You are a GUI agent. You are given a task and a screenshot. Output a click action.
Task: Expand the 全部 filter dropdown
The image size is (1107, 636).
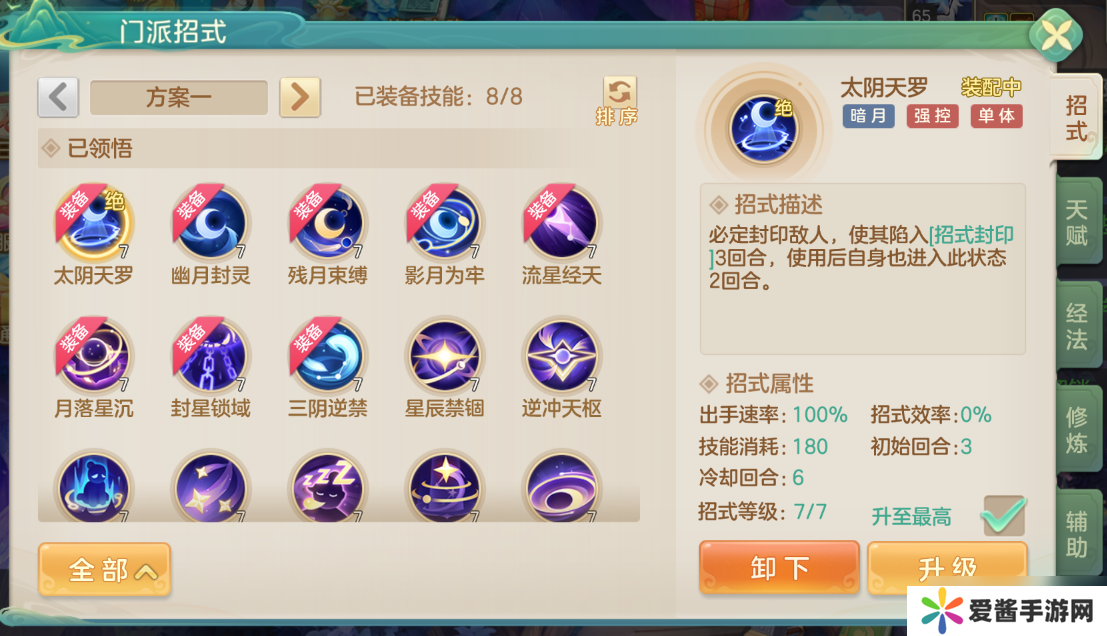(104, 569)
